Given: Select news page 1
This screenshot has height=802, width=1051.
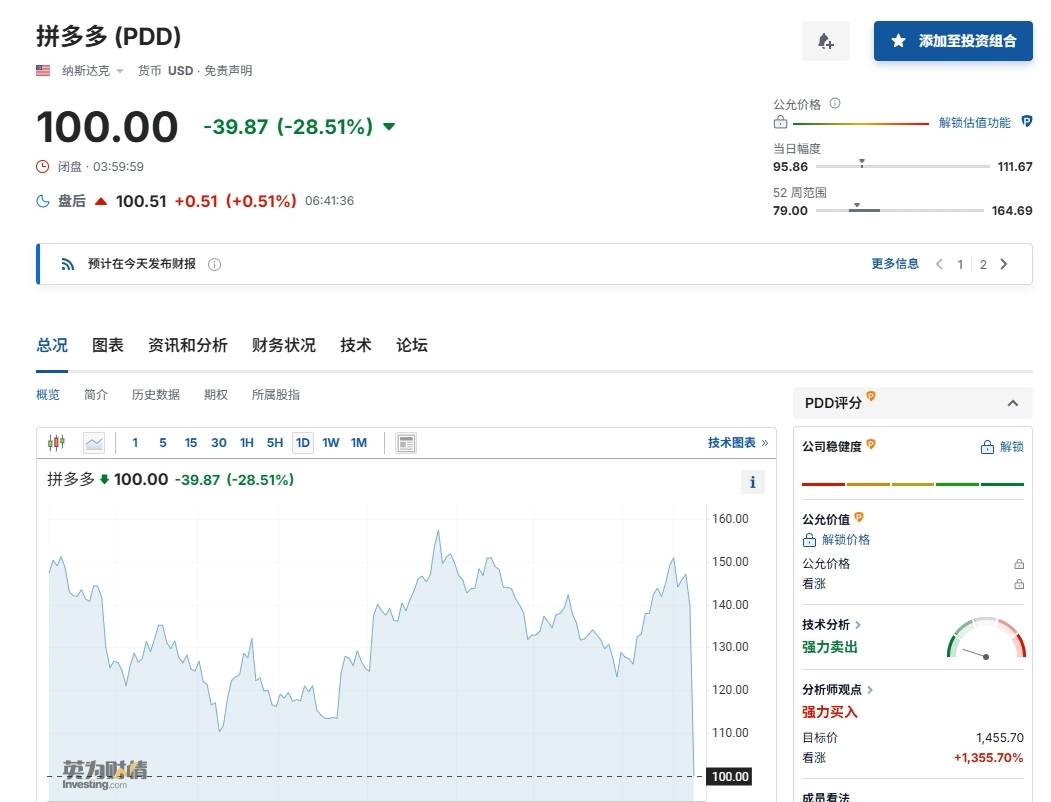Looking at the screenshot, I should pos(960,265).
